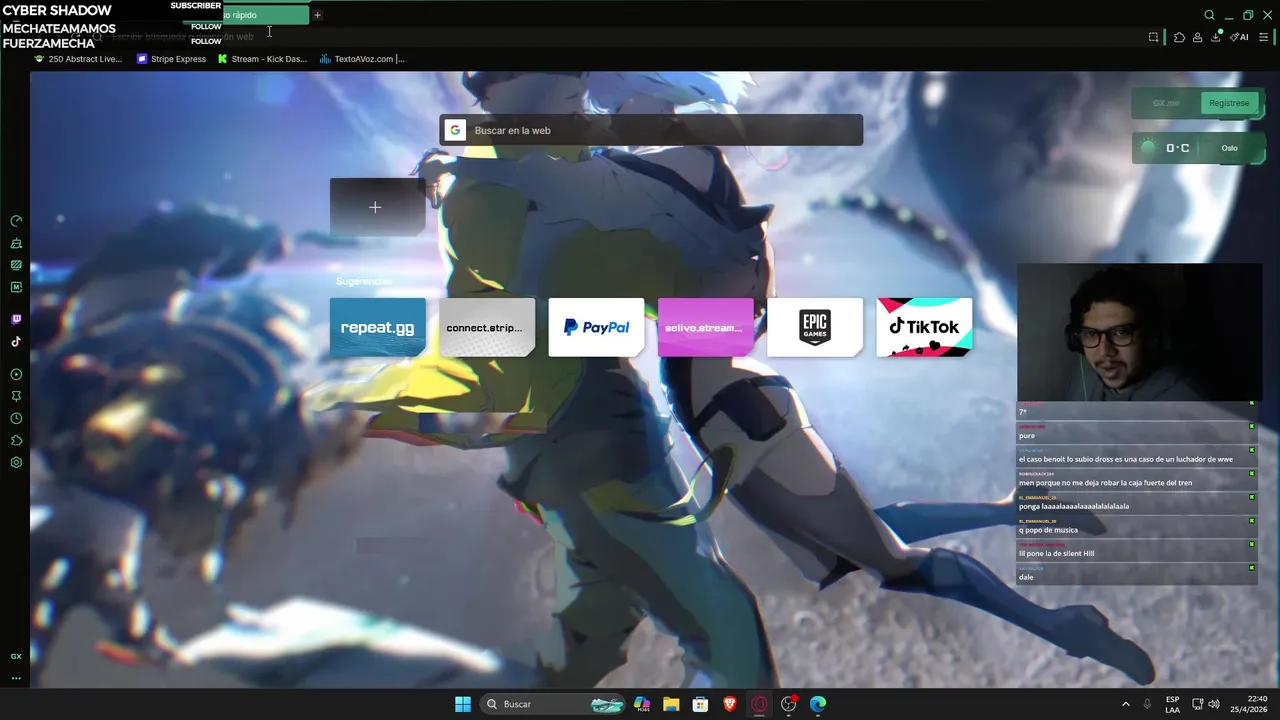Screen dimensions: 1280x720
Task: Click the GX logo at sidebar bottom
Action: (16, 656)
